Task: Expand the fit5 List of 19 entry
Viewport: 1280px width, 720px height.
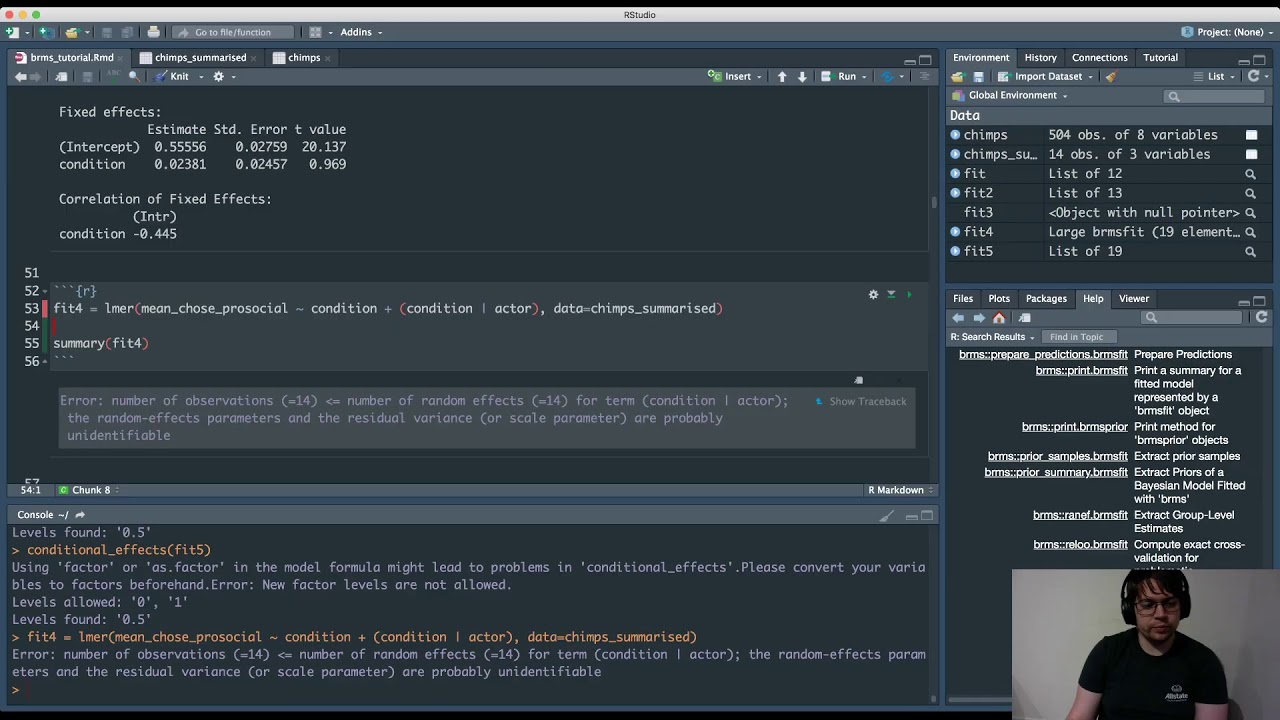Action: coord(955,252)
